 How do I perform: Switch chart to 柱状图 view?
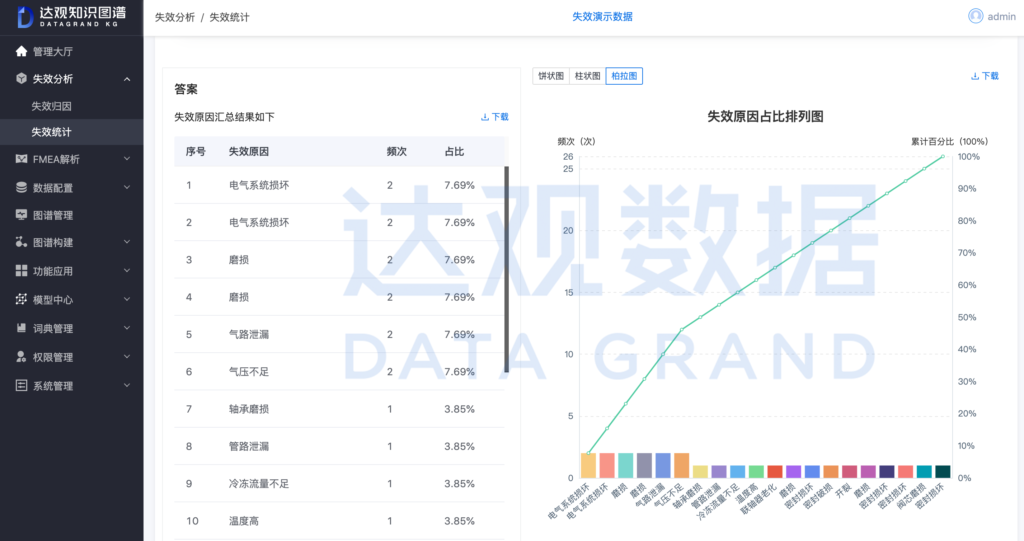(587, 76)
